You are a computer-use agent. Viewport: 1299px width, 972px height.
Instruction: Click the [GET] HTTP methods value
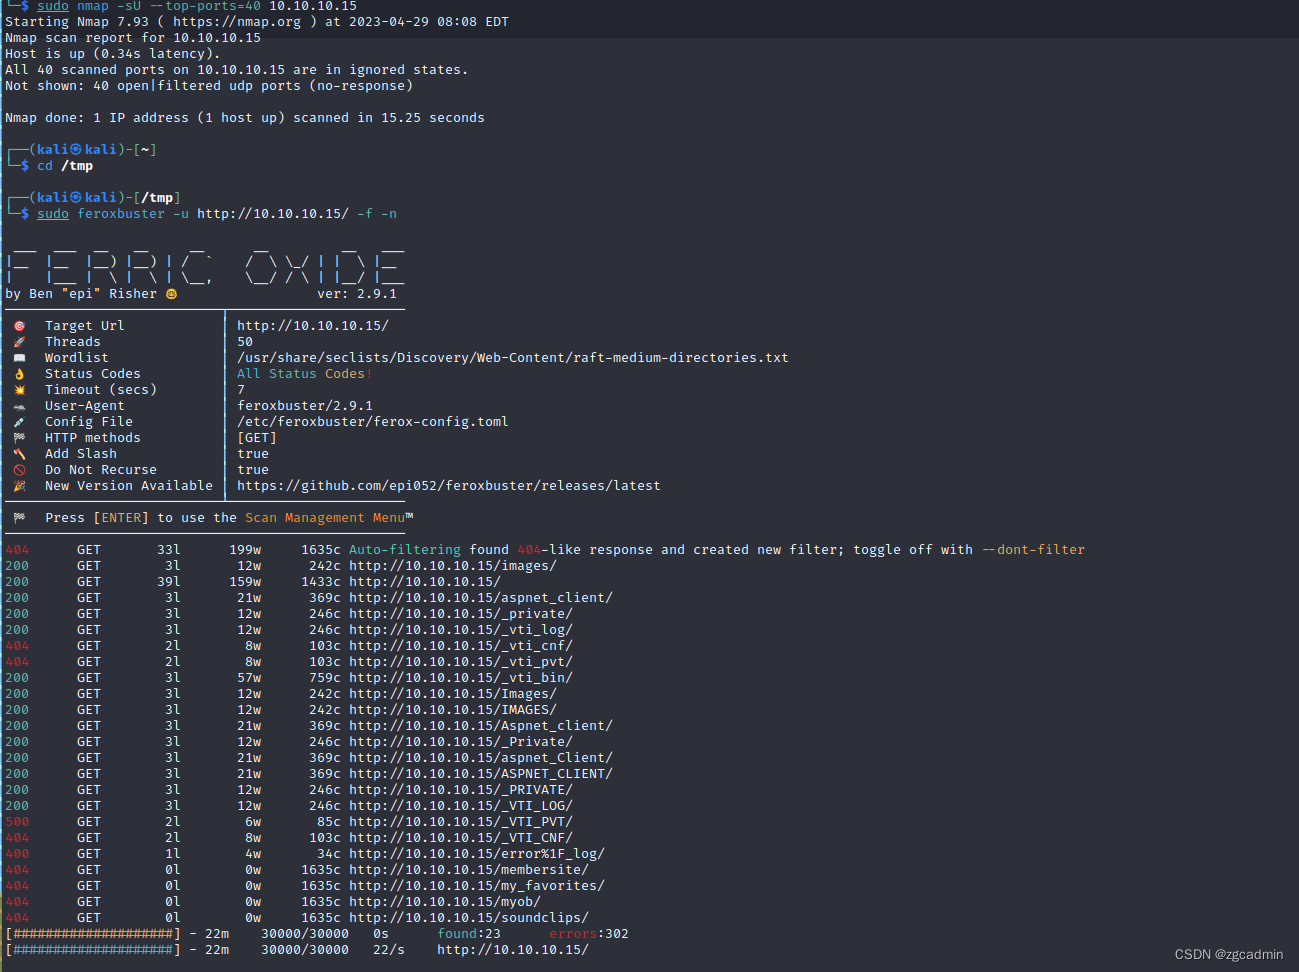pyautogui.click(x=257, y=438)
